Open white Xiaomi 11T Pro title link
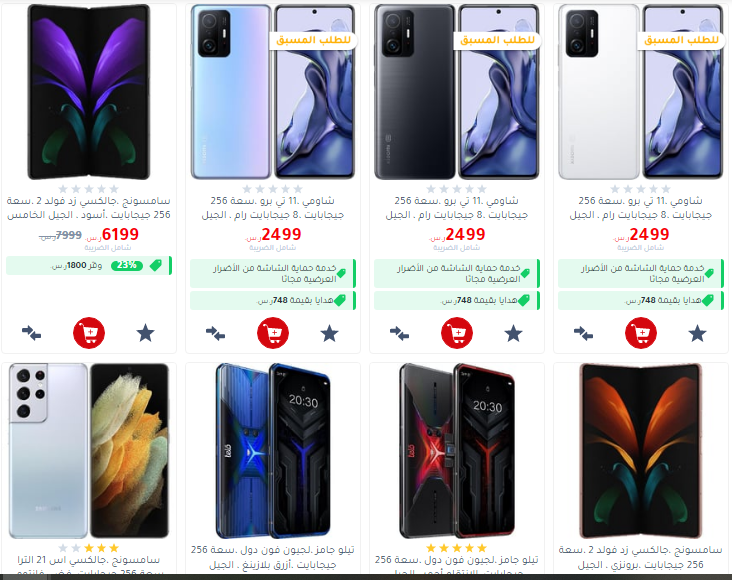The height and width of the screenshot is (580, 732). coord(640,208)
